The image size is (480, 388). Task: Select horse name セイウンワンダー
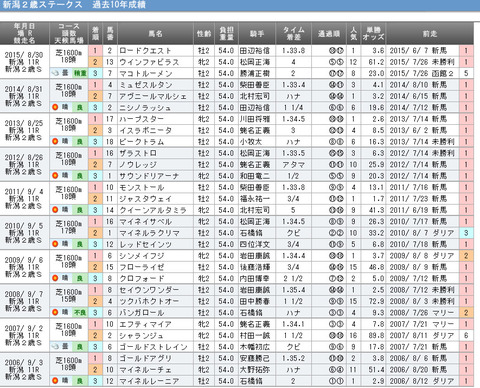coord(149,290)
